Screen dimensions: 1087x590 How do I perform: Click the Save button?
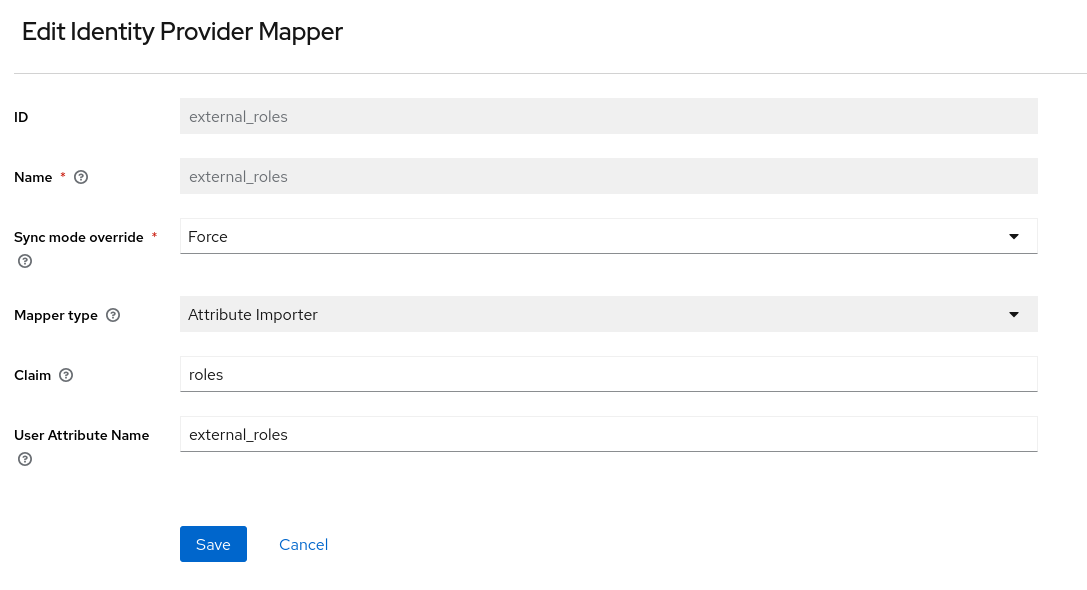click(213, 544)
